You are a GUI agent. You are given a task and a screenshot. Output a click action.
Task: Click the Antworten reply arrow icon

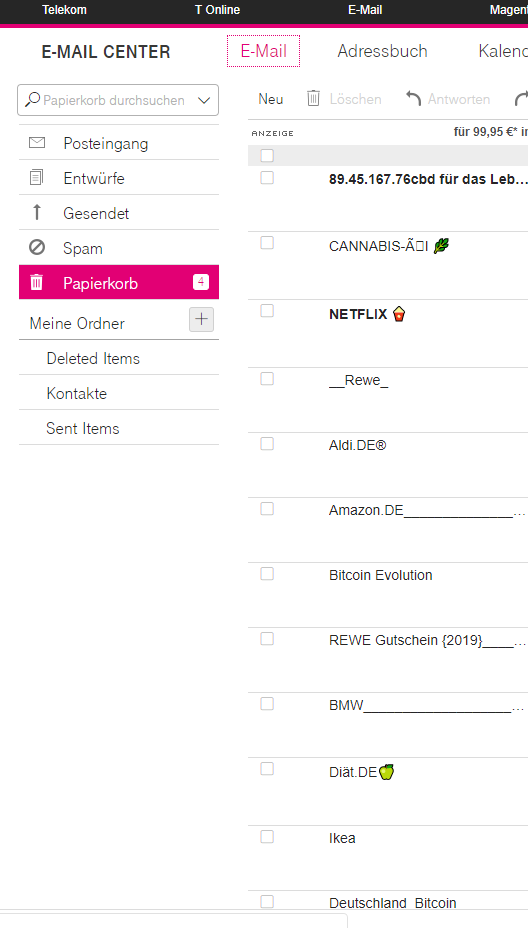(x=413, y=99)
